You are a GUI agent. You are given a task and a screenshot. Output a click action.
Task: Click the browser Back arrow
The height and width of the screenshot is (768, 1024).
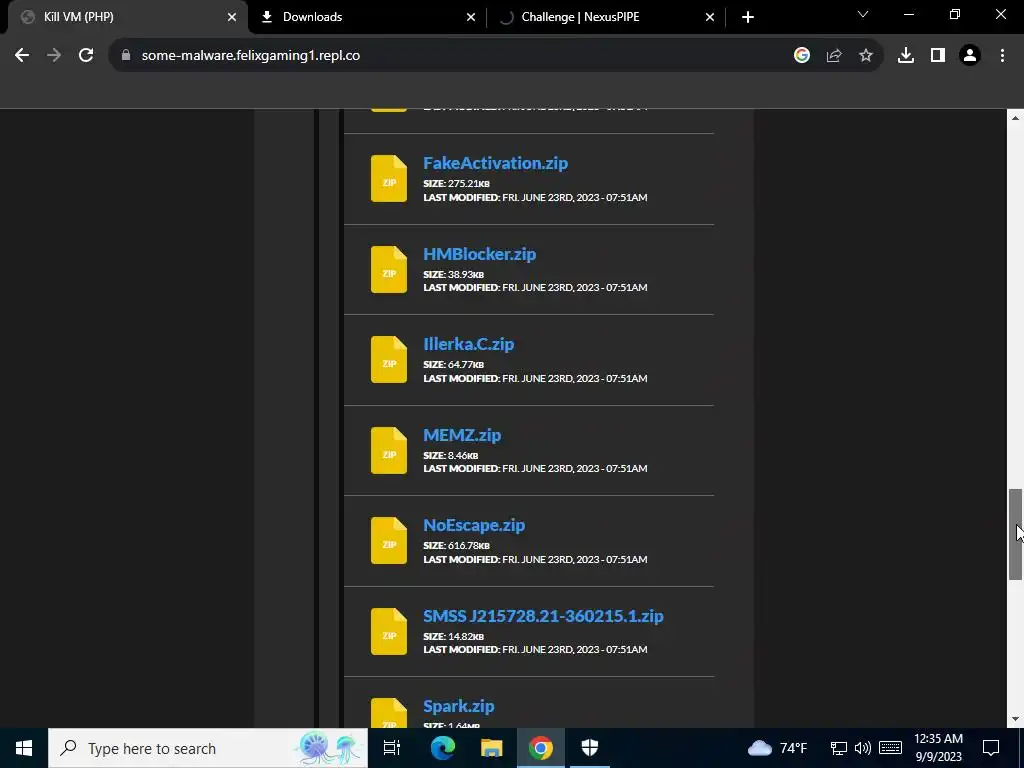point(22,56)
